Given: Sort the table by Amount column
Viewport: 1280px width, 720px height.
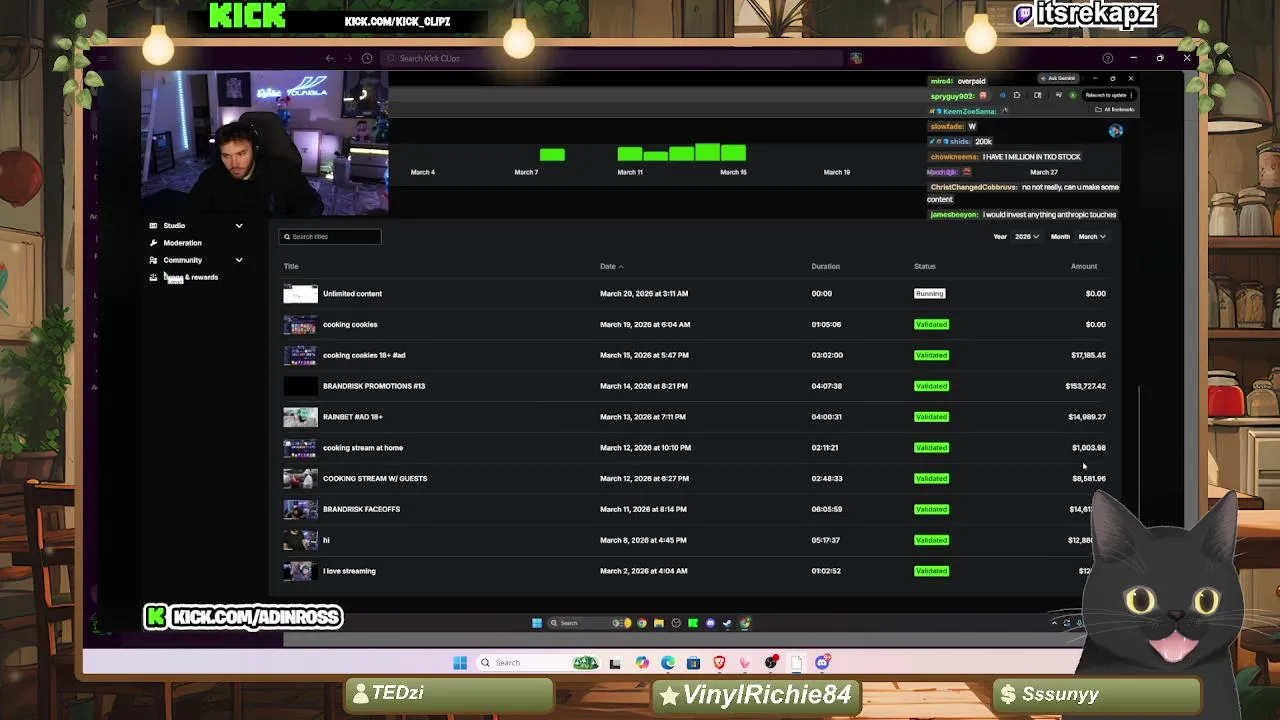Looking at the screenshot, I should [x=1084, y=266].
